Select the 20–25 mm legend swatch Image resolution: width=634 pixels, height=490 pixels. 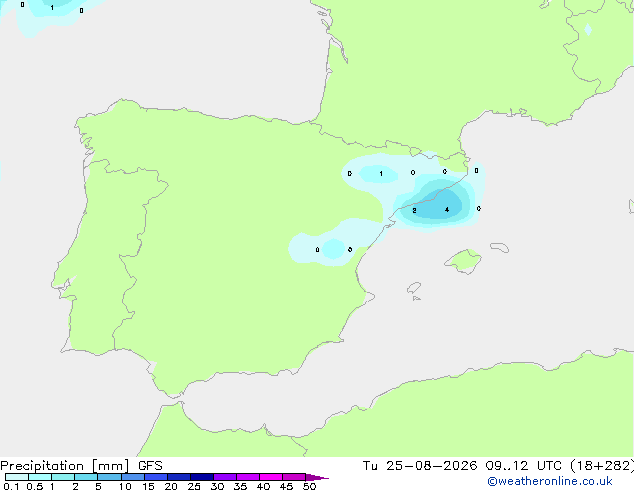179,477
